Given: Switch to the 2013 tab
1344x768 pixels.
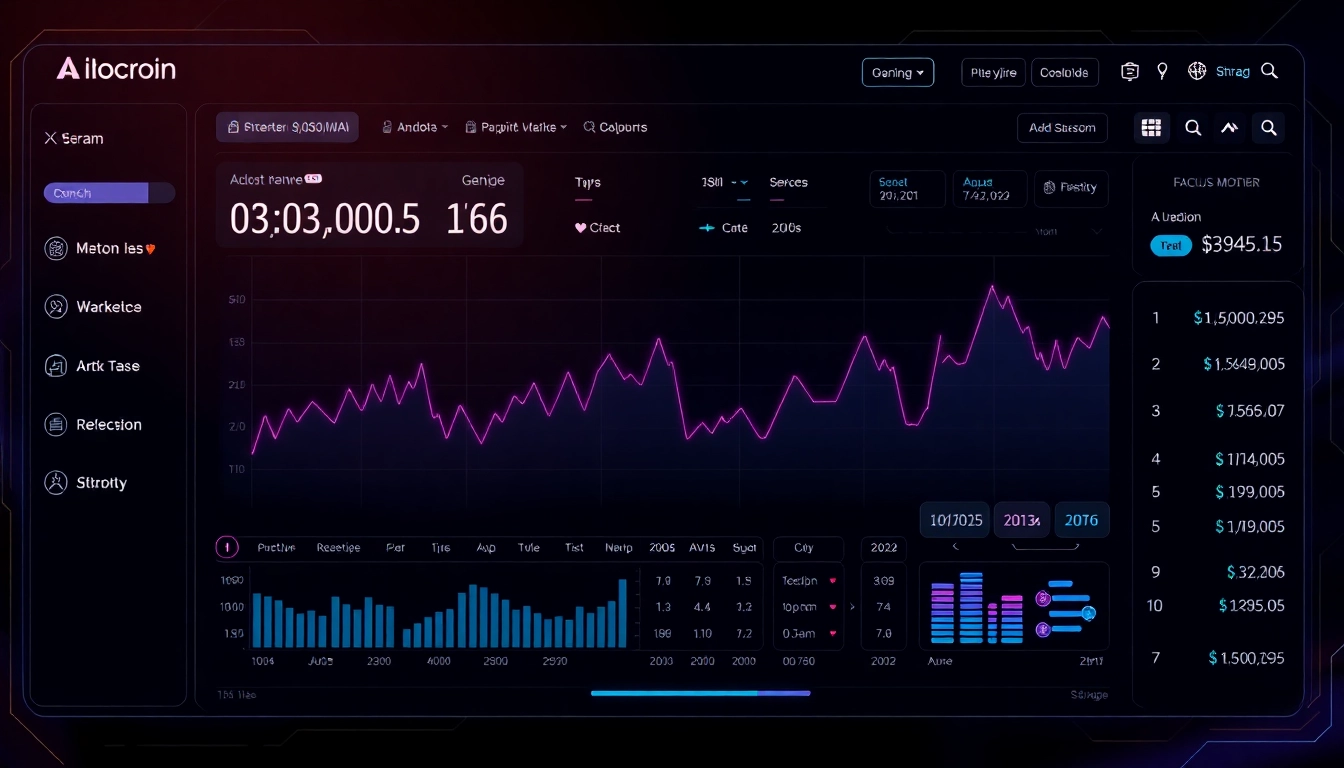Looking at the screenshot, I should click(1021, 520).
